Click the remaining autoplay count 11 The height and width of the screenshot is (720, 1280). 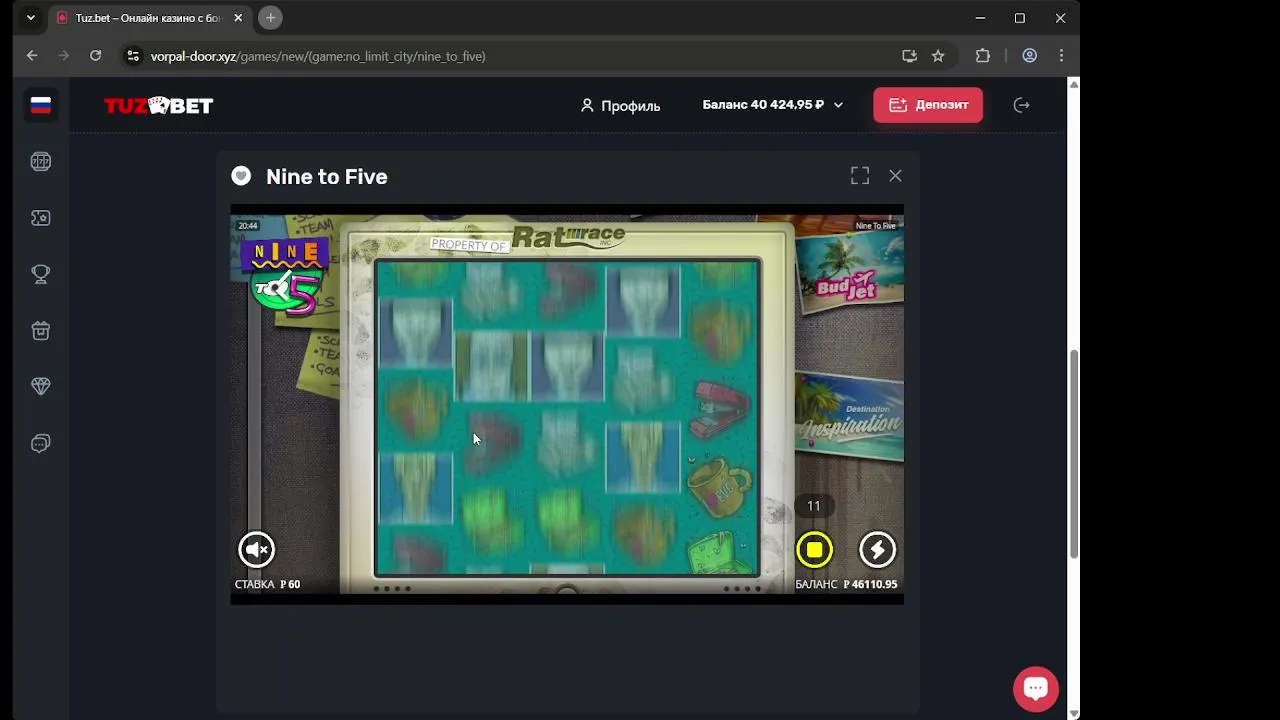point(814,506)
